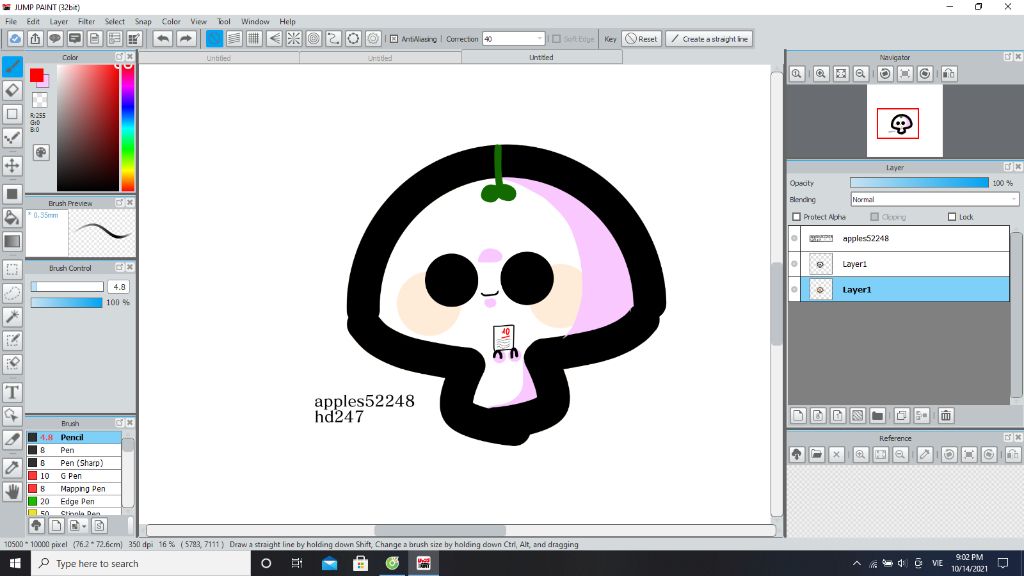
Task: Switch to the first Untitled tab
Action: tap(218, 58)
